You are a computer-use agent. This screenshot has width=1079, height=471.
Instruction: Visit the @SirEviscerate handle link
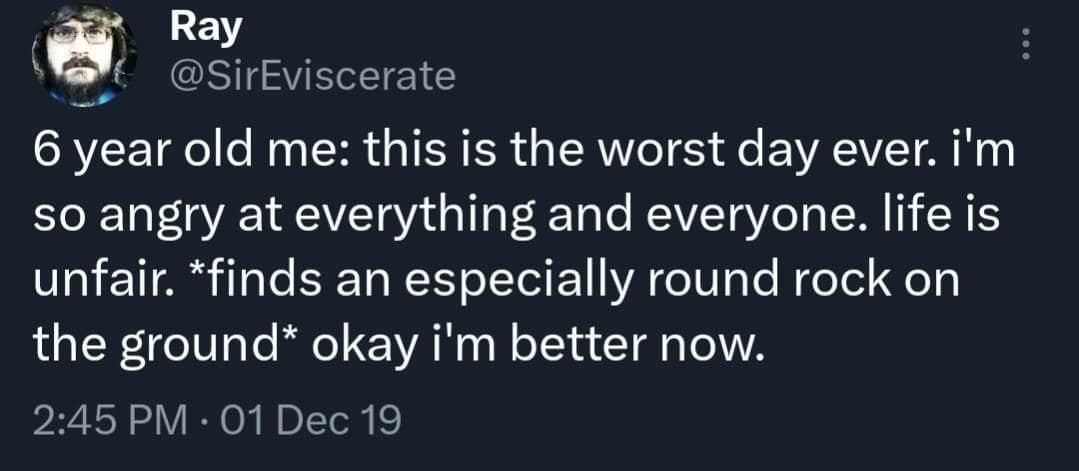click(313, 75)
